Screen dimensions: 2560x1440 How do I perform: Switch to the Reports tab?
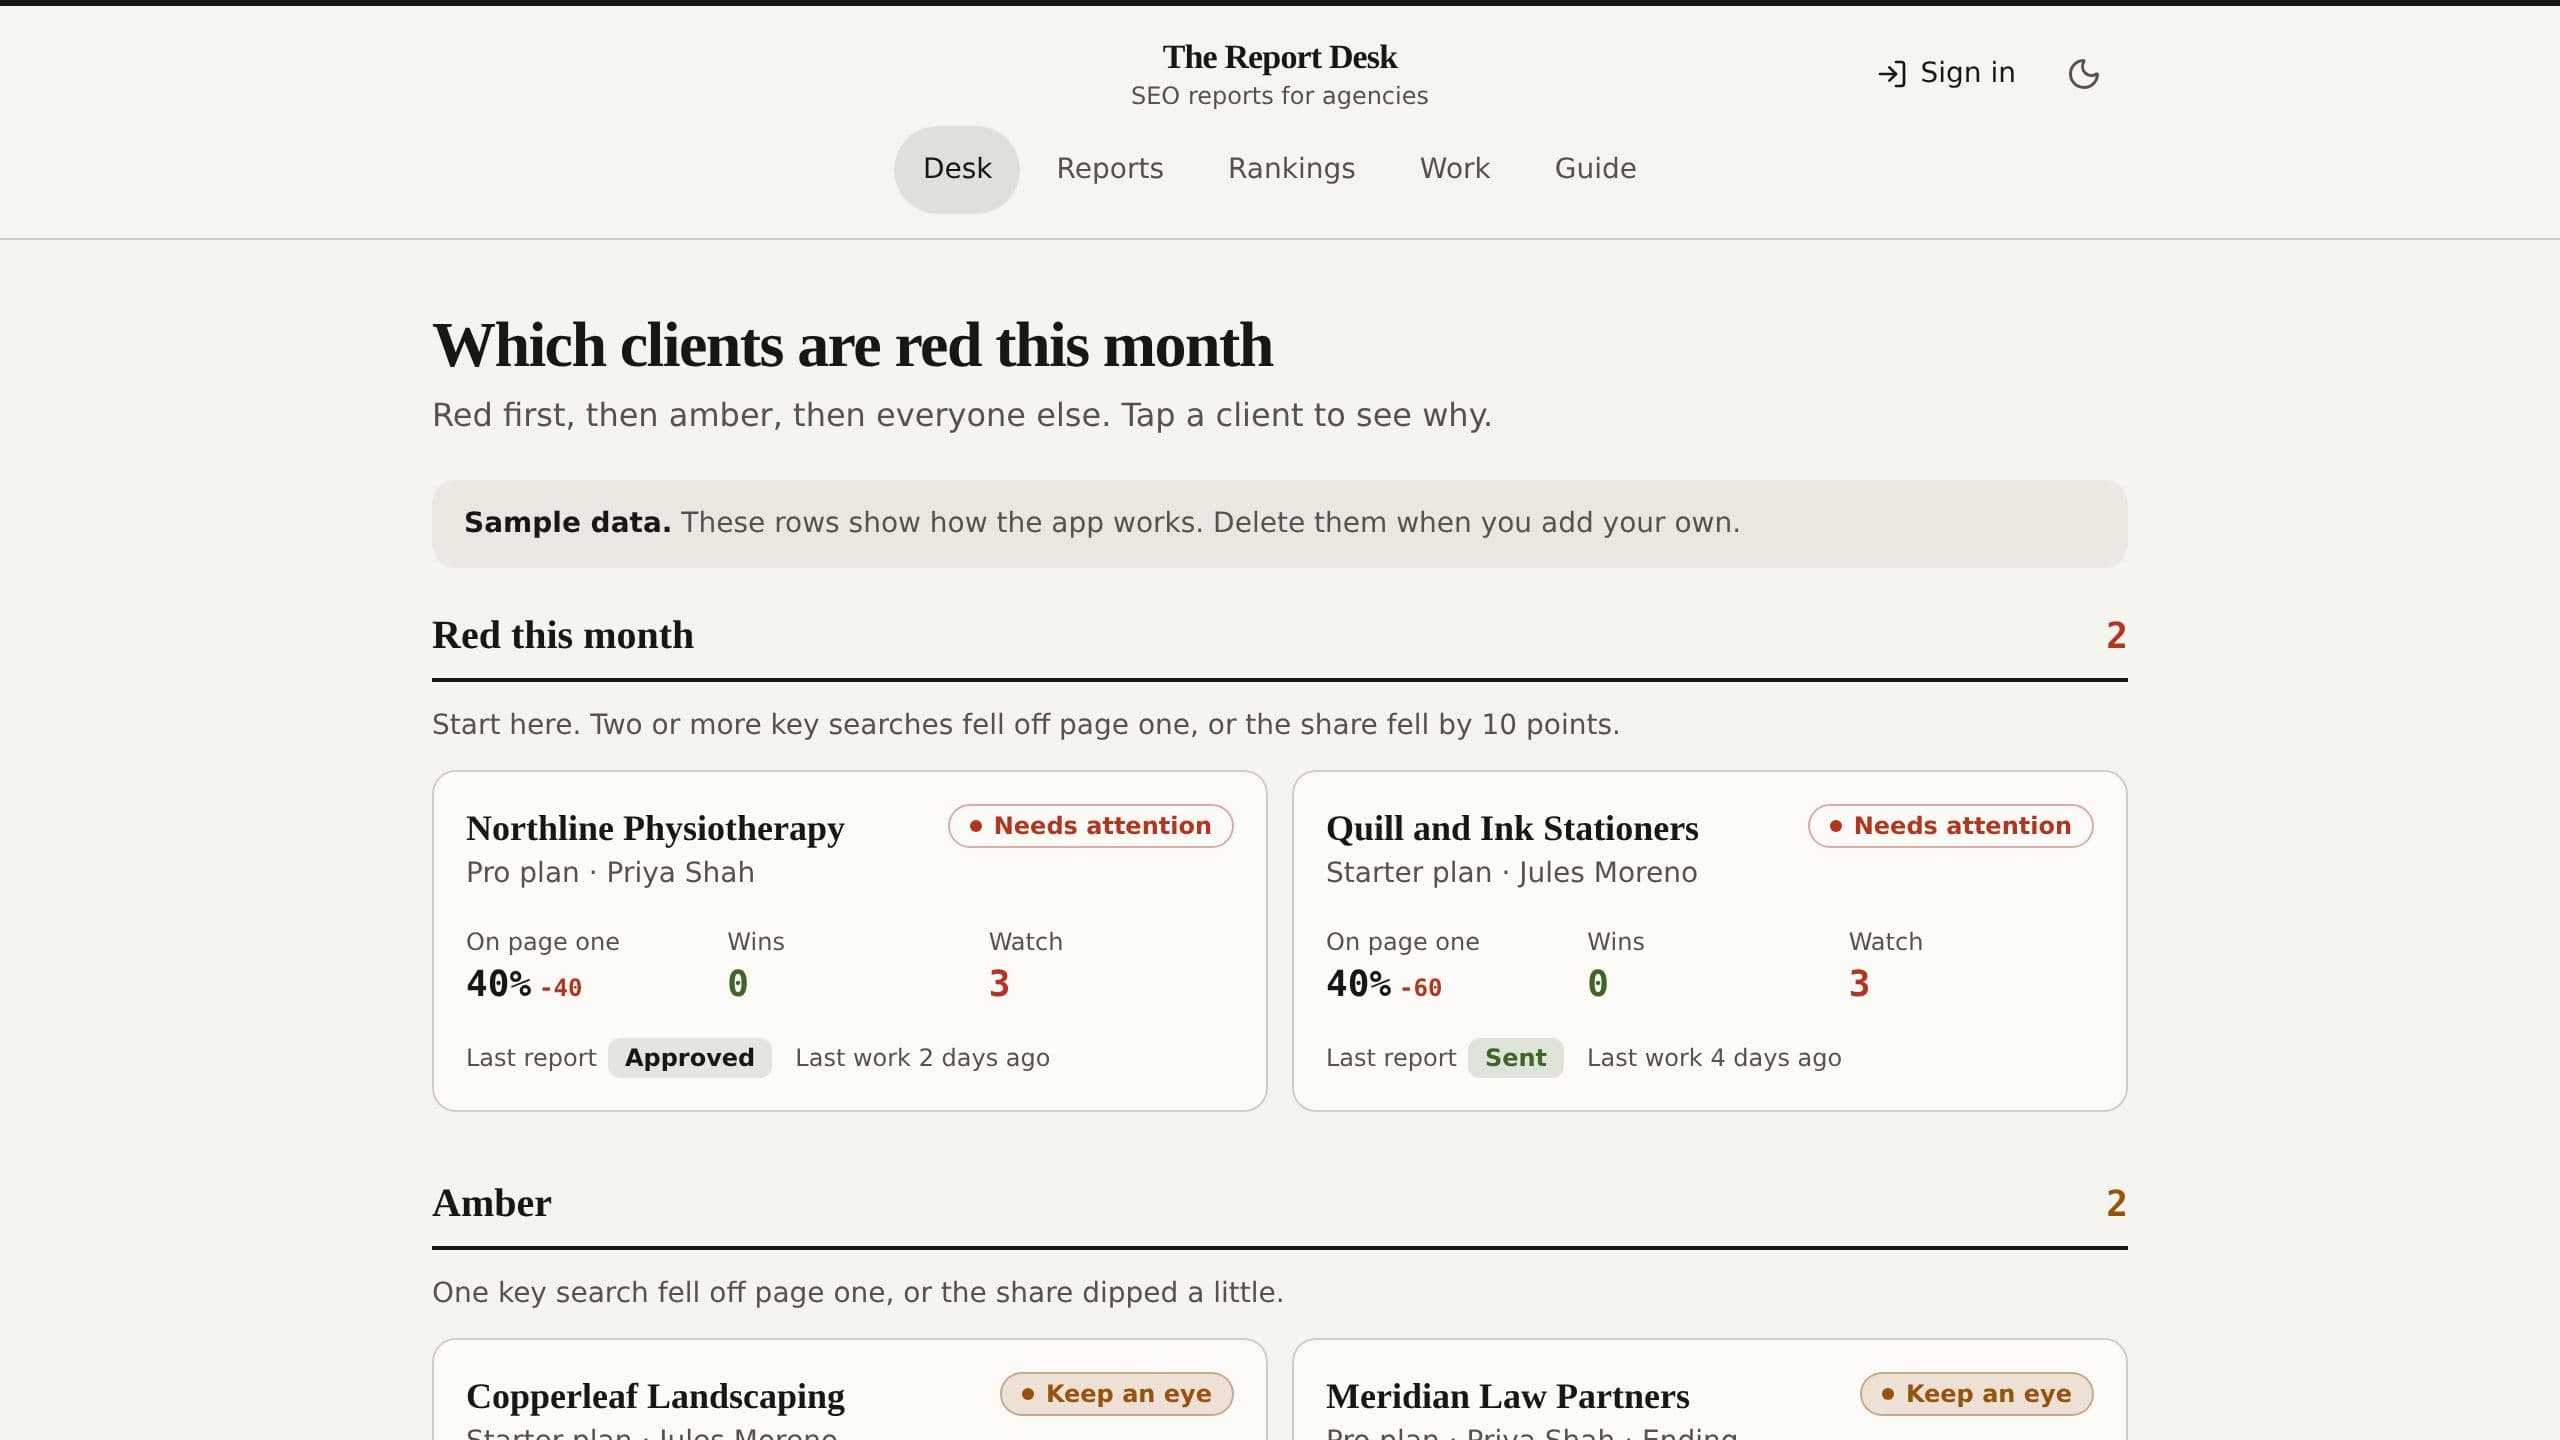click(1110, 169)
